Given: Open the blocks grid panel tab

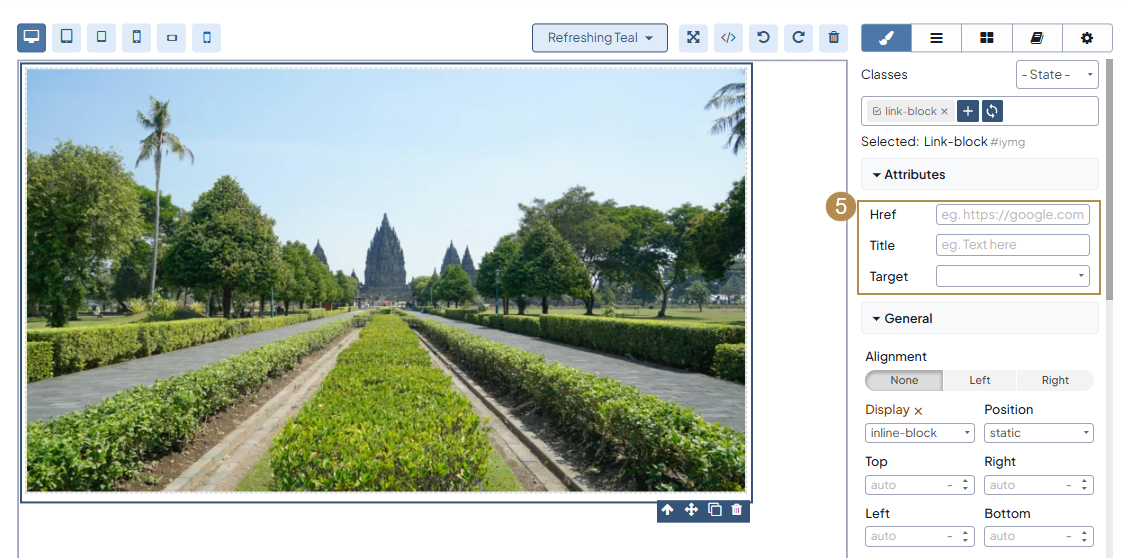Looking at the screenshot, I should tap(986, 38).
